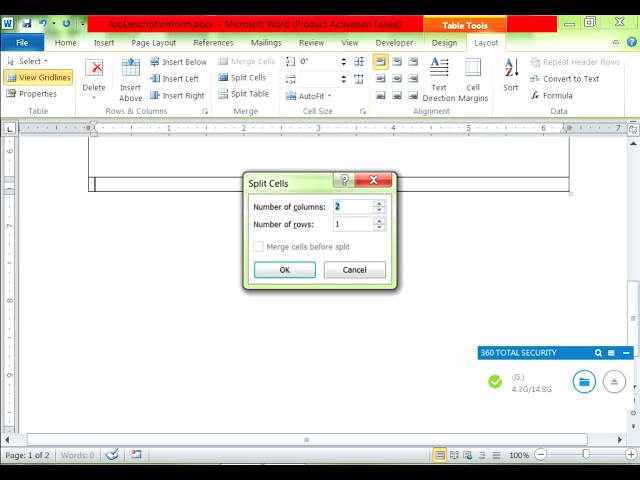Click the Delete table icon
The image size is (640, 480).
coord(94,68)
